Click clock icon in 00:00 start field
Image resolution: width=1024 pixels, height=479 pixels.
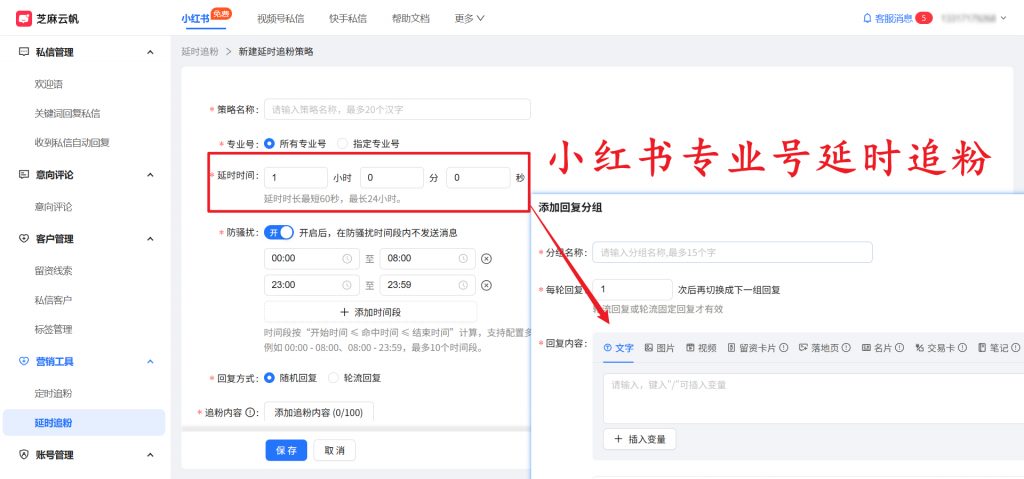tap(347, 259)
